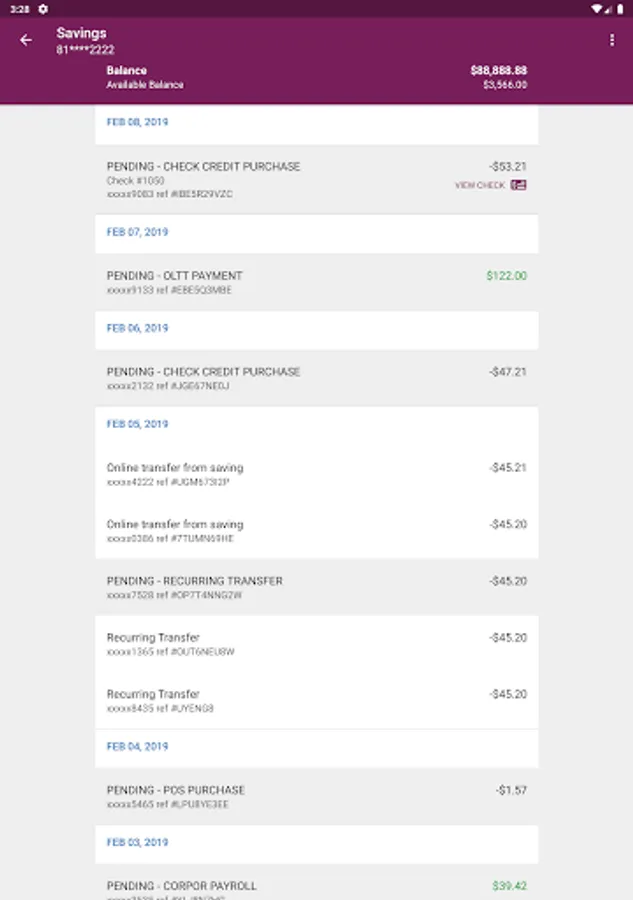Tap the back arrow icon
Image resolution: width=633 pixels, height=900 pixels.
[26, 41]
